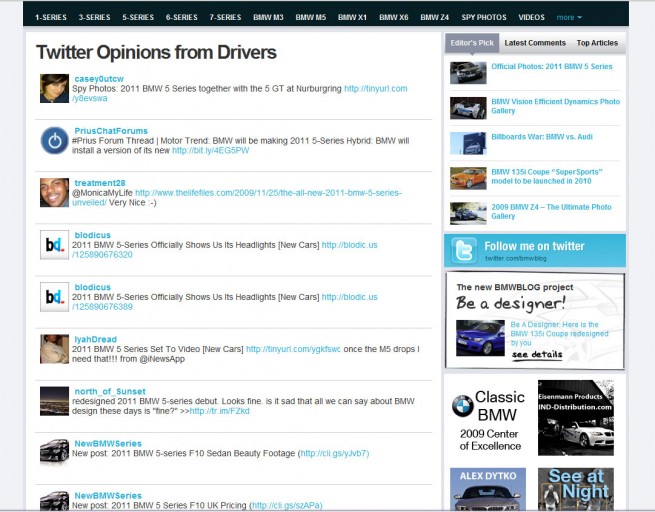Click Eisenmann Products IND-Distribution ad

tap(576, 418)
